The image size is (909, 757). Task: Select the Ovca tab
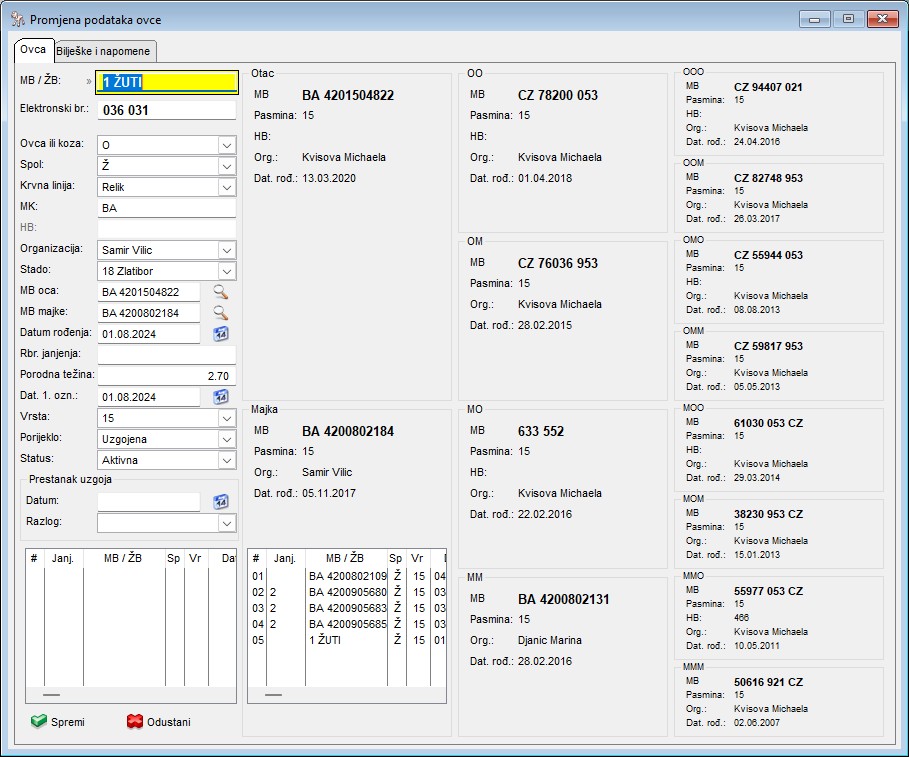click(x=33, y=50)
